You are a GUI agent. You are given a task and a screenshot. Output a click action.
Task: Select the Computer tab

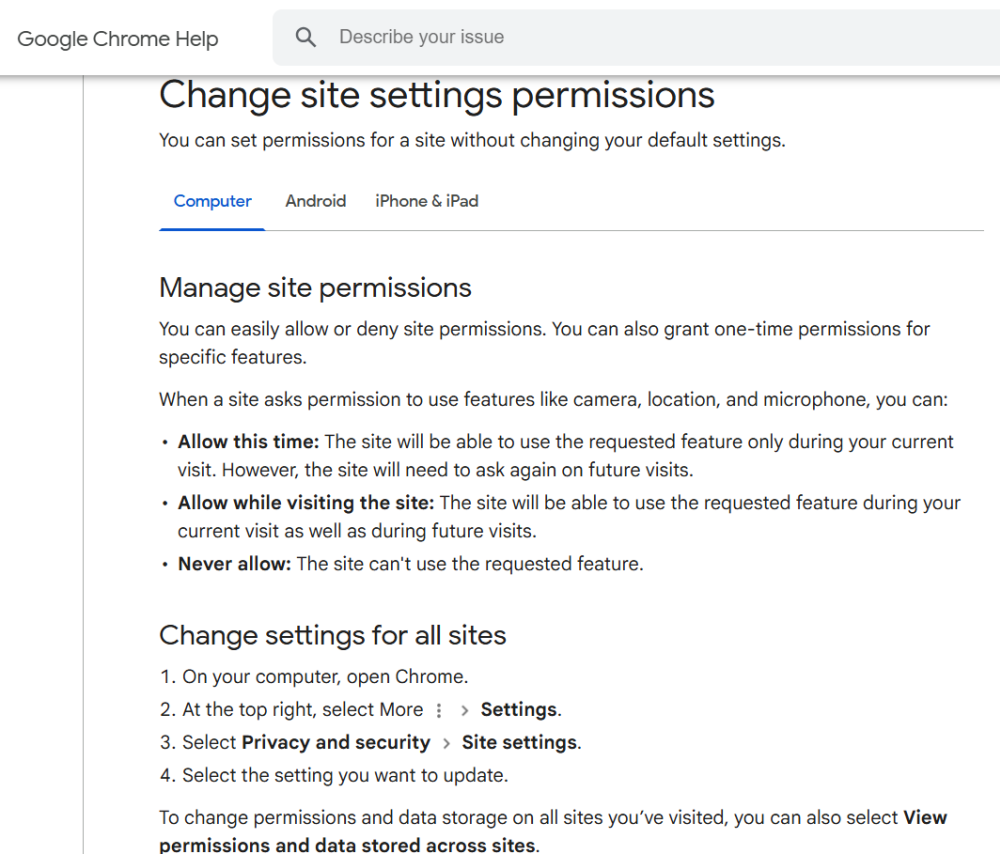click(x=212, y=201)
